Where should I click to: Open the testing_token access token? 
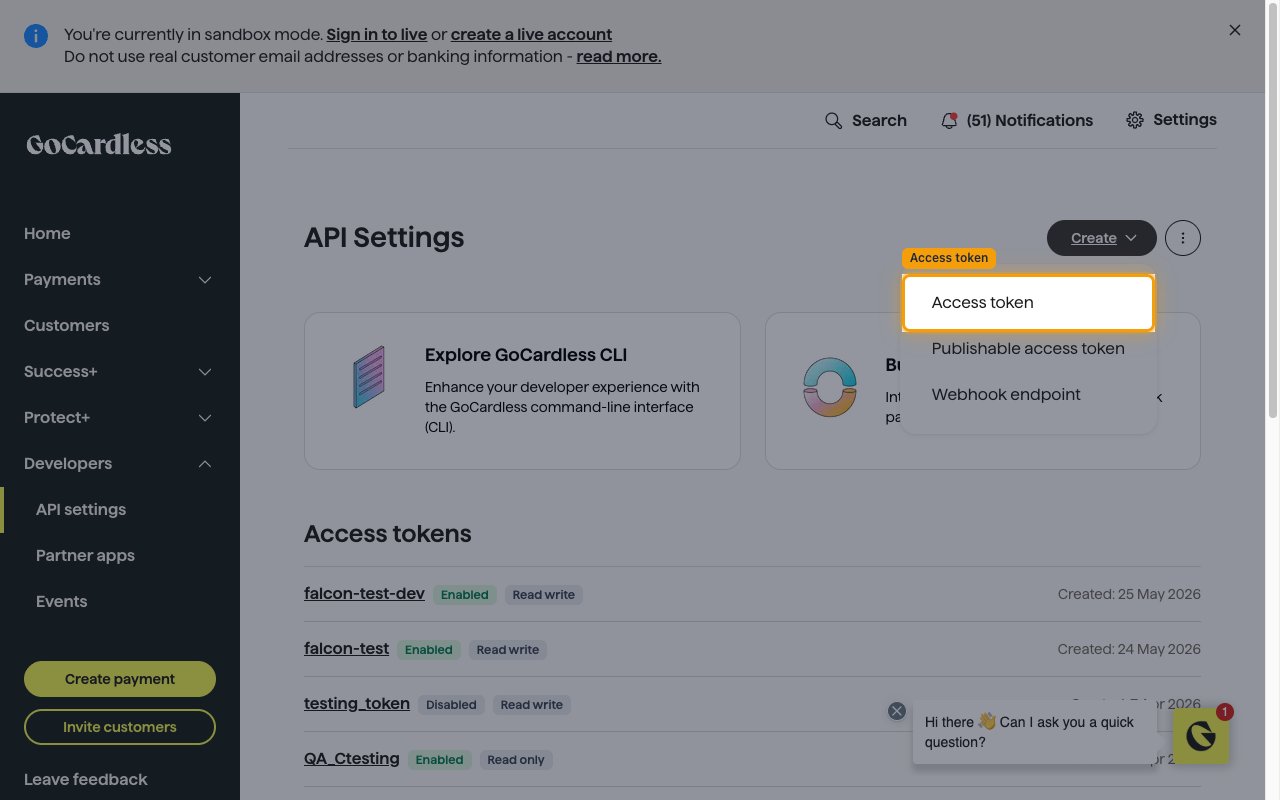(357, 703)
